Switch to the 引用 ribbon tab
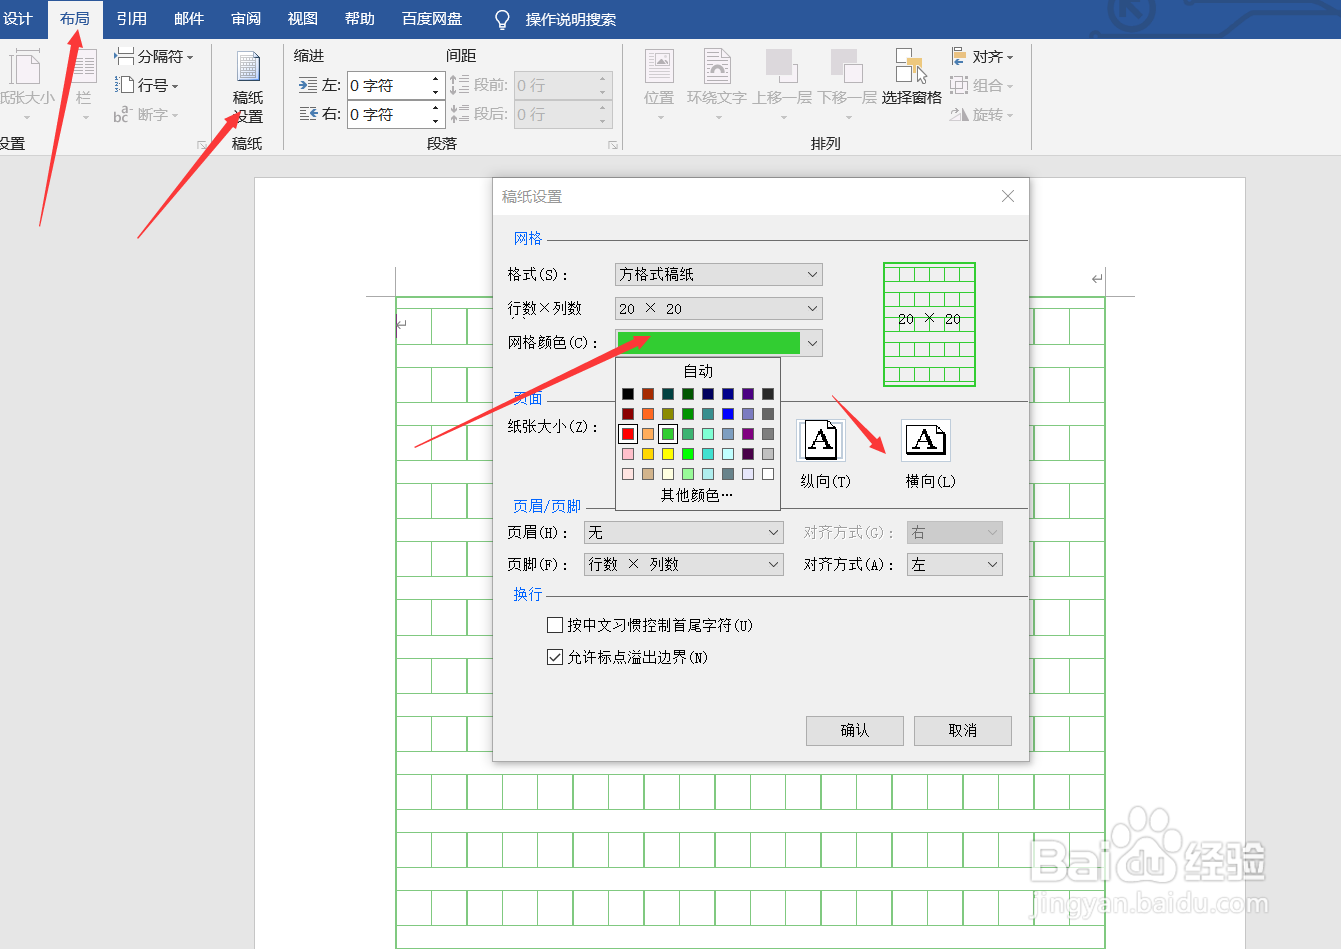1341x949 pixels. [131, 19]
